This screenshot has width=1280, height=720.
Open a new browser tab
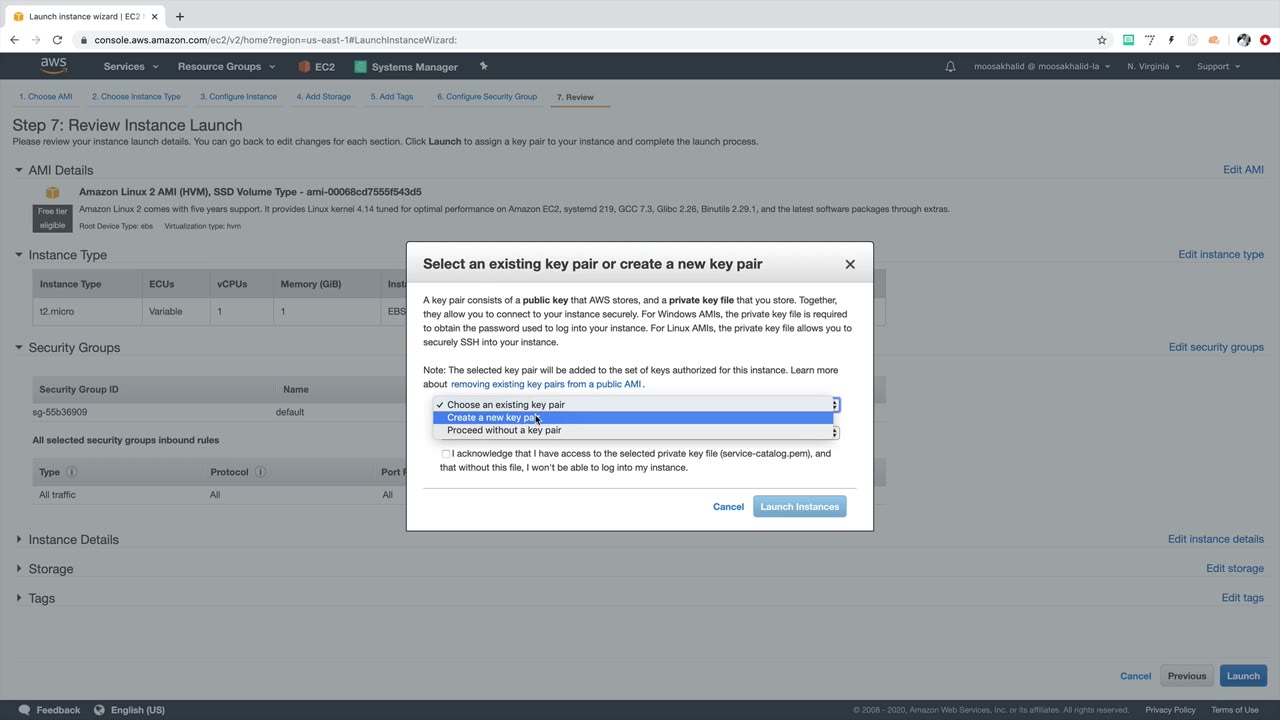tap(180, 16)
